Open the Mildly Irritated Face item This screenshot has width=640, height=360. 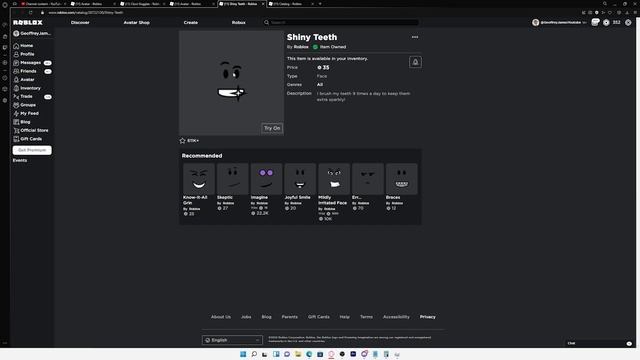click(334, 179)
